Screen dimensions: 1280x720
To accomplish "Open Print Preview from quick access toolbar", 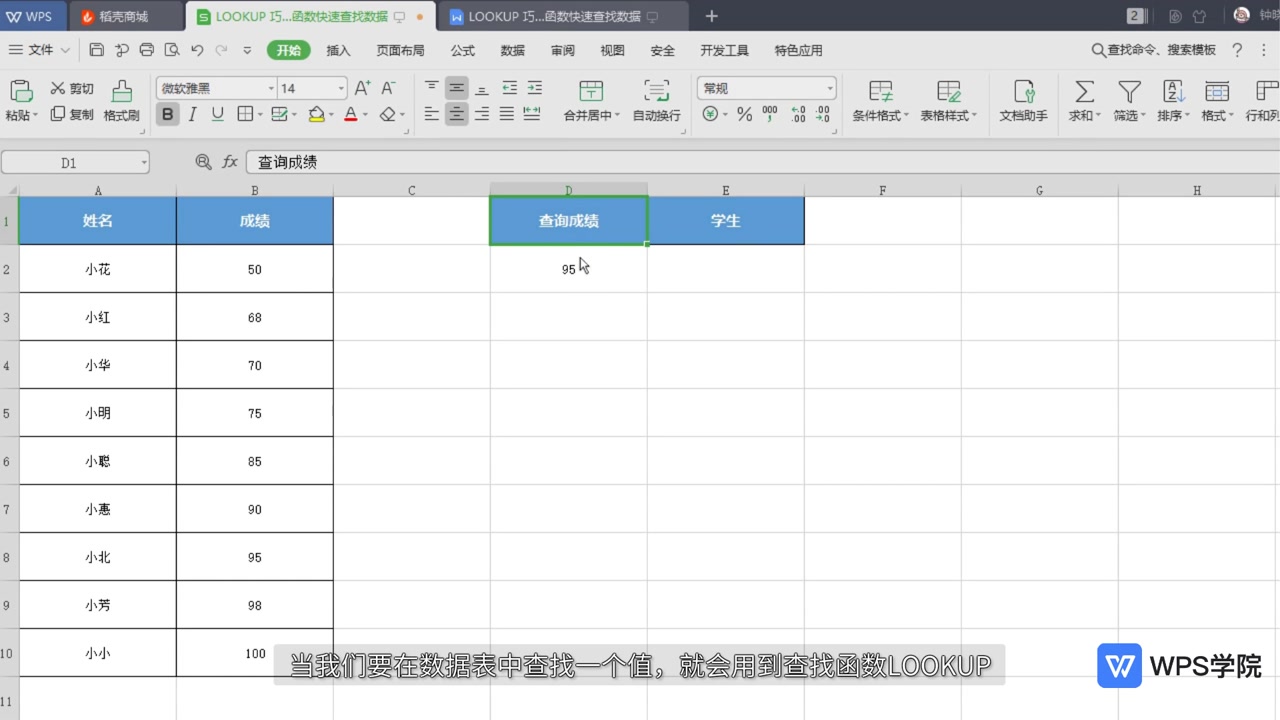I will [x=172, y=50].
